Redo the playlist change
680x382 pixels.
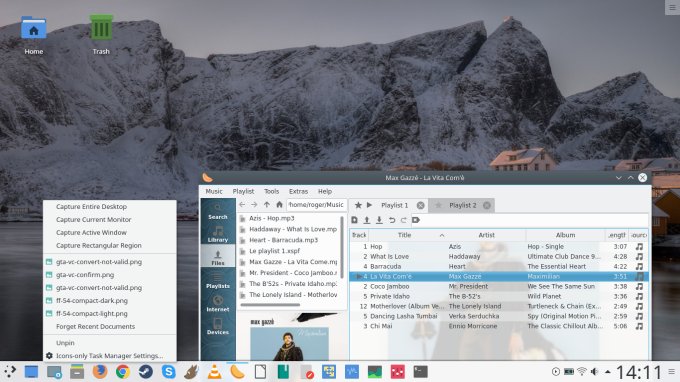coord(403,220)
